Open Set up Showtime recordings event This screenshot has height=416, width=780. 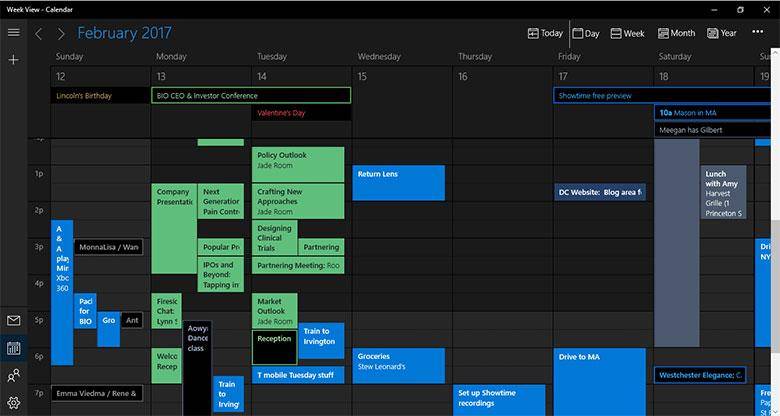tap(499, 400)
